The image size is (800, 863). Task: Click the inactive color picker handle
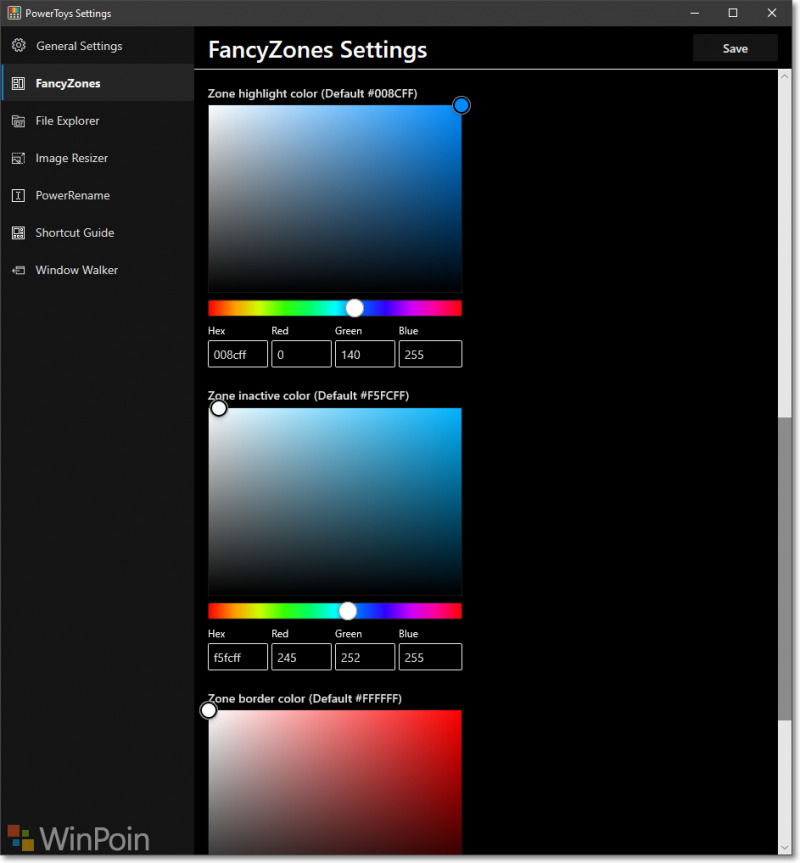point(218,408)
